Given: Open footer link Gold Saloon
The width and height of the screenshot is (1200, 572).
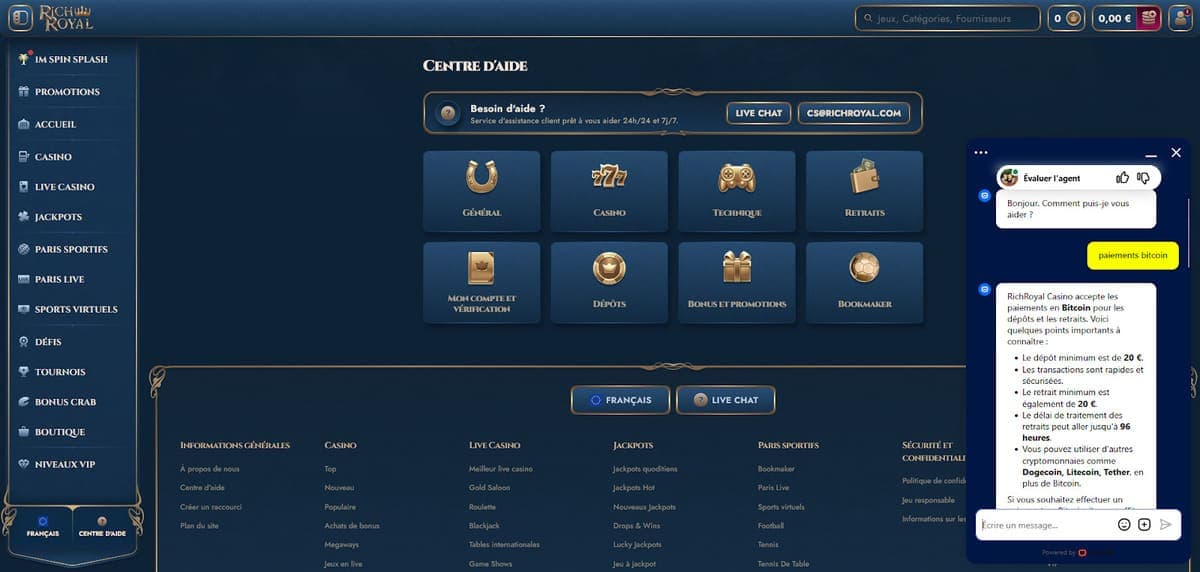Looking at the screenshot, I should [489, 488].
